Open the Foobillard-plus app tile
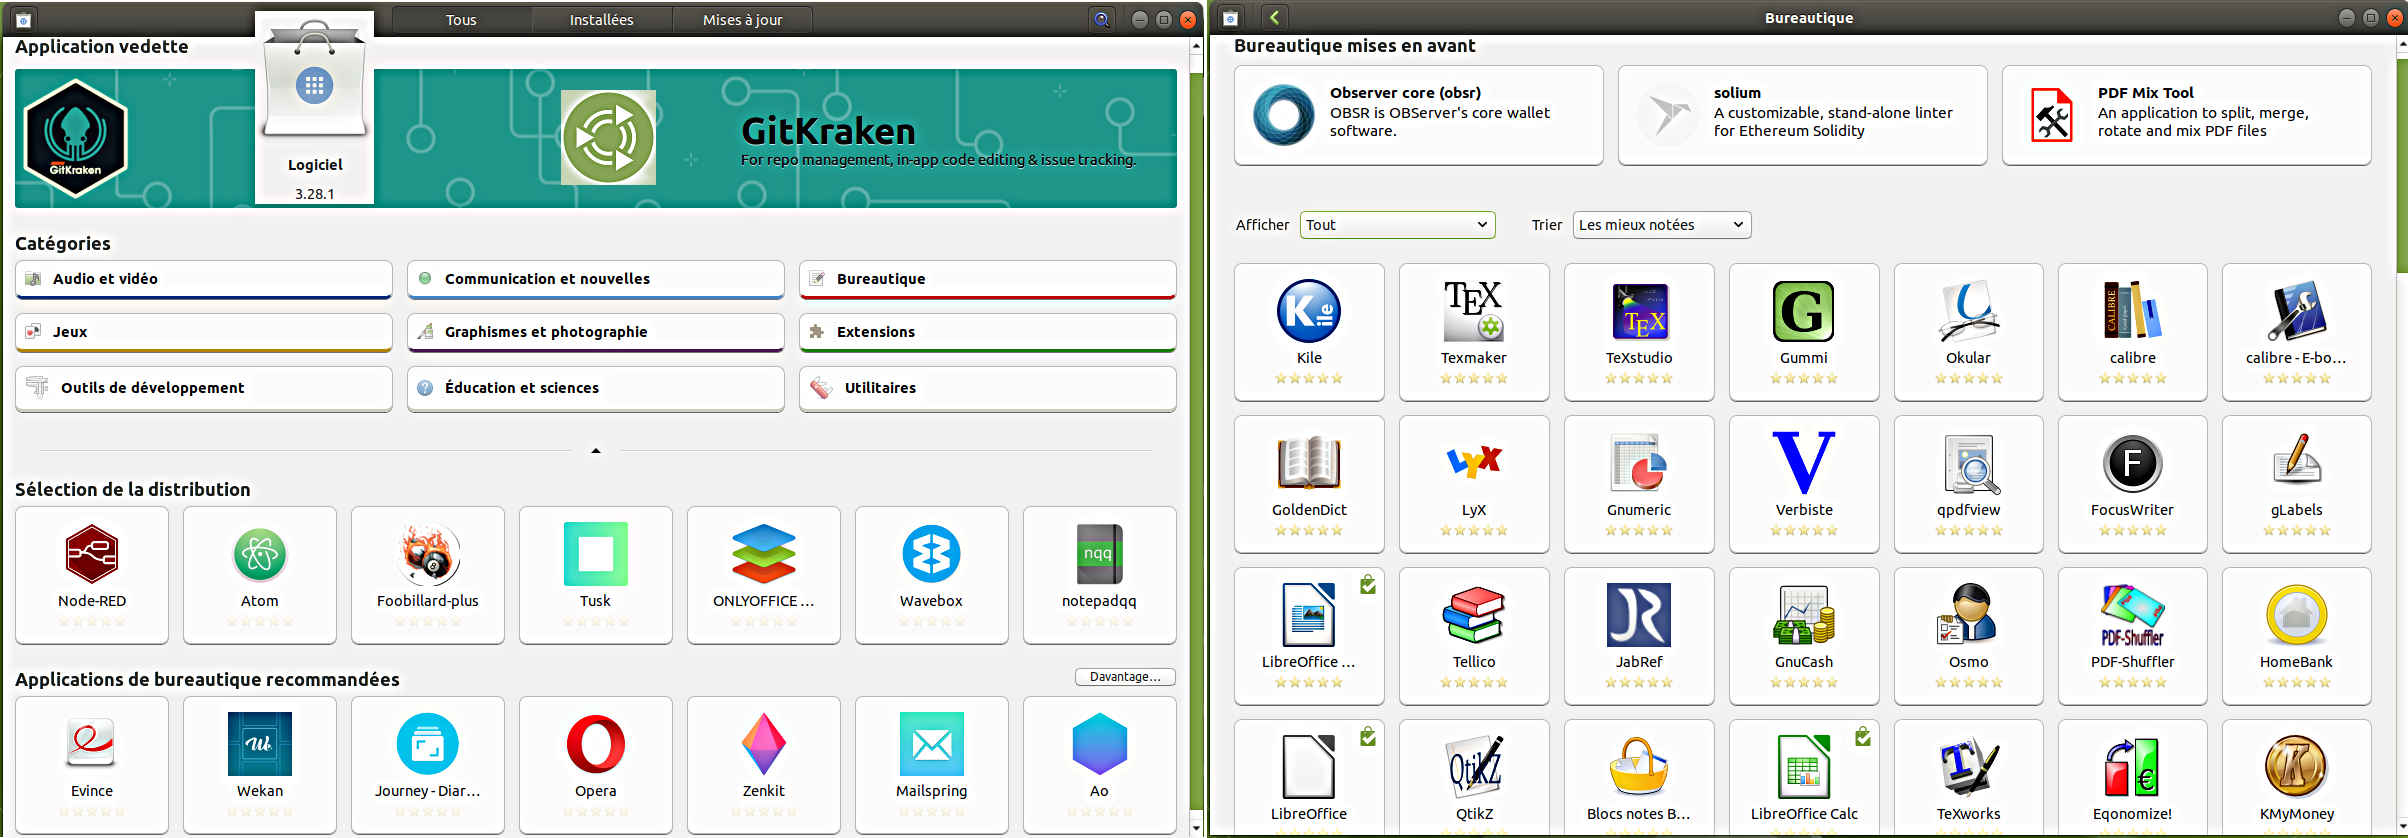 point(428,575)
